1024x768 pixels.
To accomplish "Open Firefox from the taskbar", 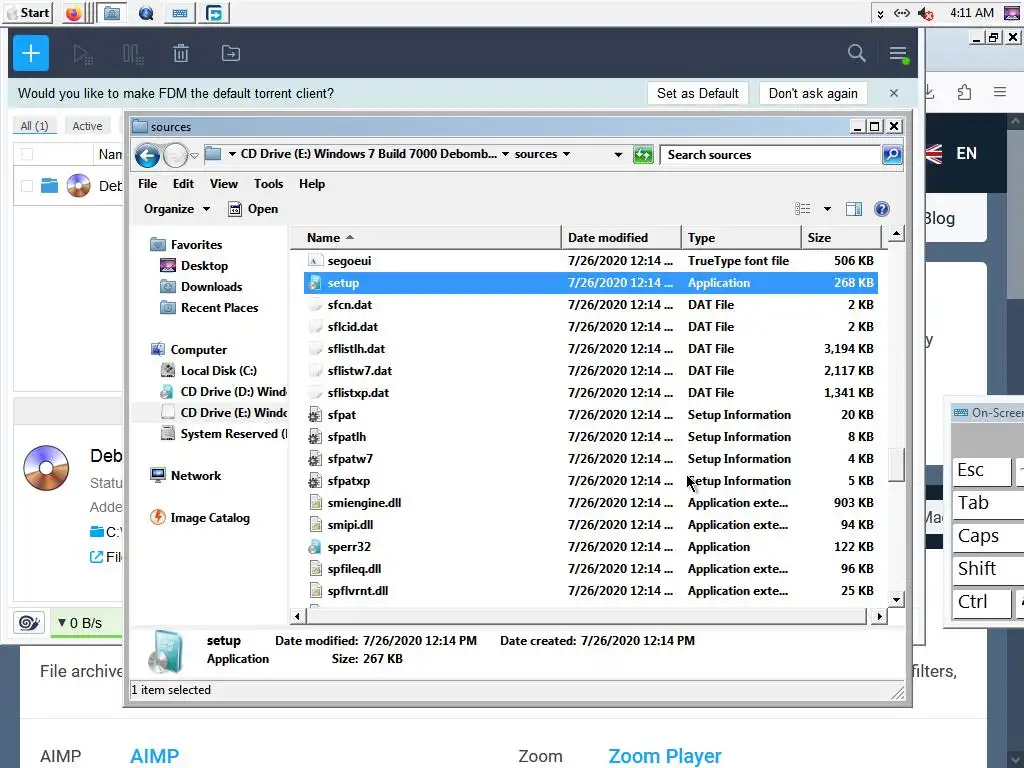I will click(73, 13).
